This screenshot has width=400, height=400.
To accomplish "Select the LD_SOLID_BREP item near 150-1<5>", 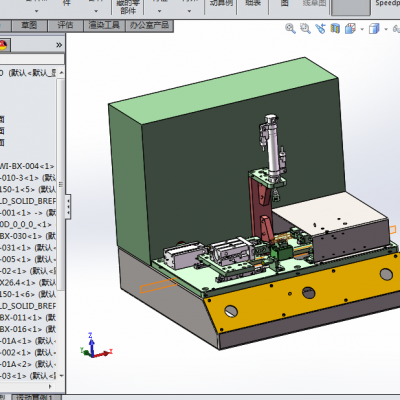I will pos(28,201).
